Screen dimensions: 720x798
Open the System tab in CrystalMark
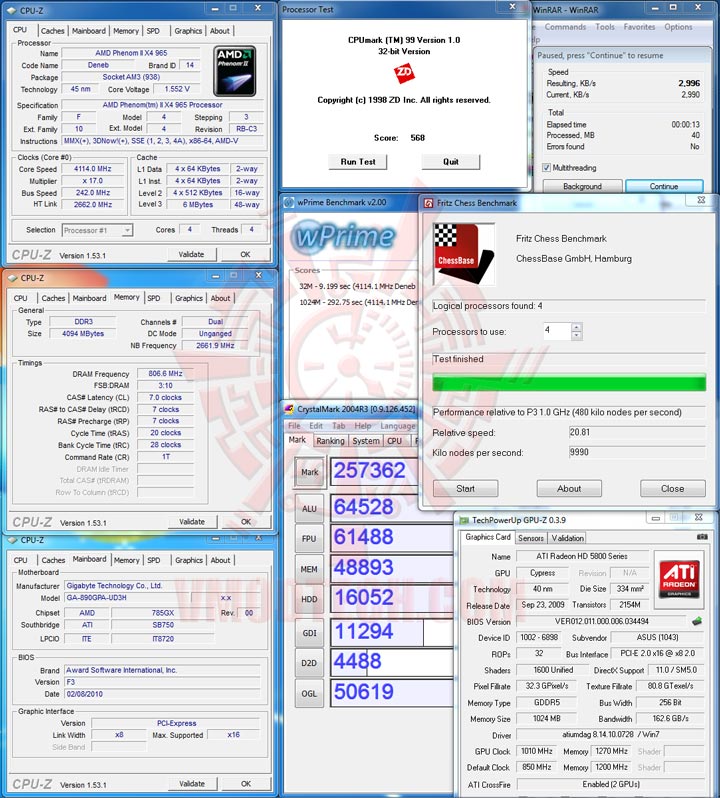(x=366, y=441)
